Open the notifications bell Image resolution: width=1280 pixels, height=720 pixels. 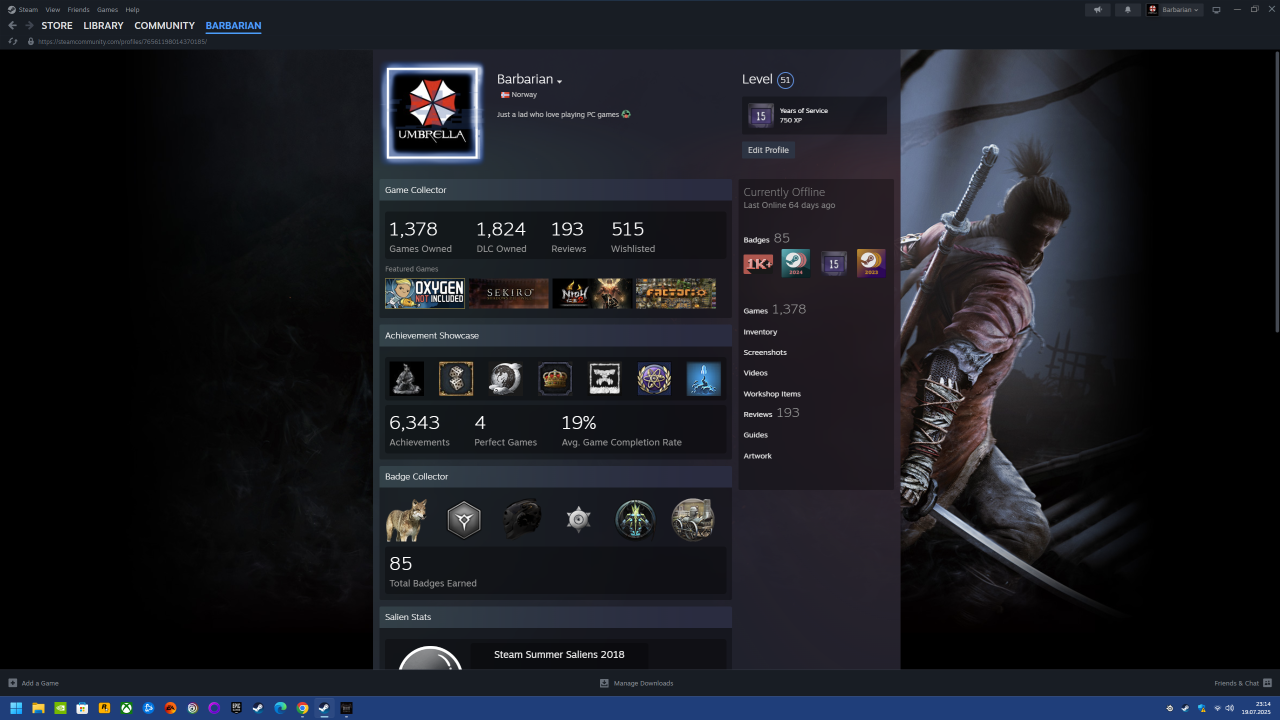(x=1128, y=10)
